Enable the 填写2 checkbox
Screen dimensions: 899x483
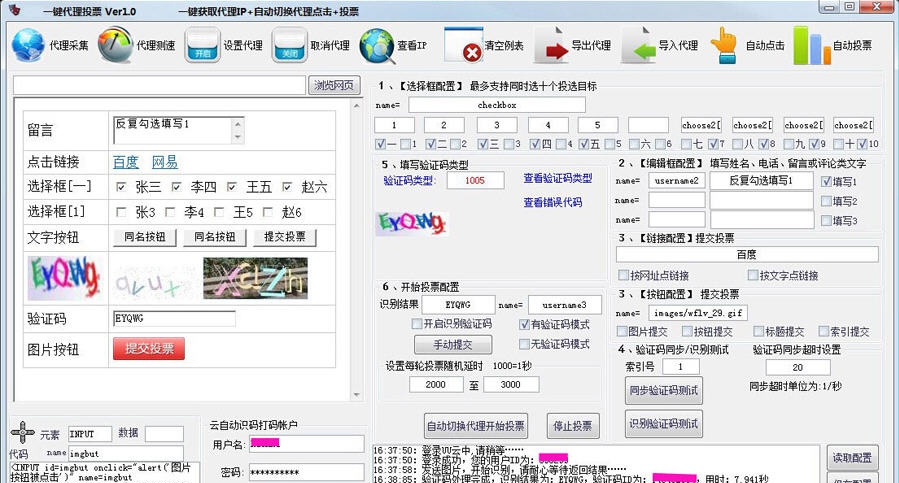[x=826, y=201]
